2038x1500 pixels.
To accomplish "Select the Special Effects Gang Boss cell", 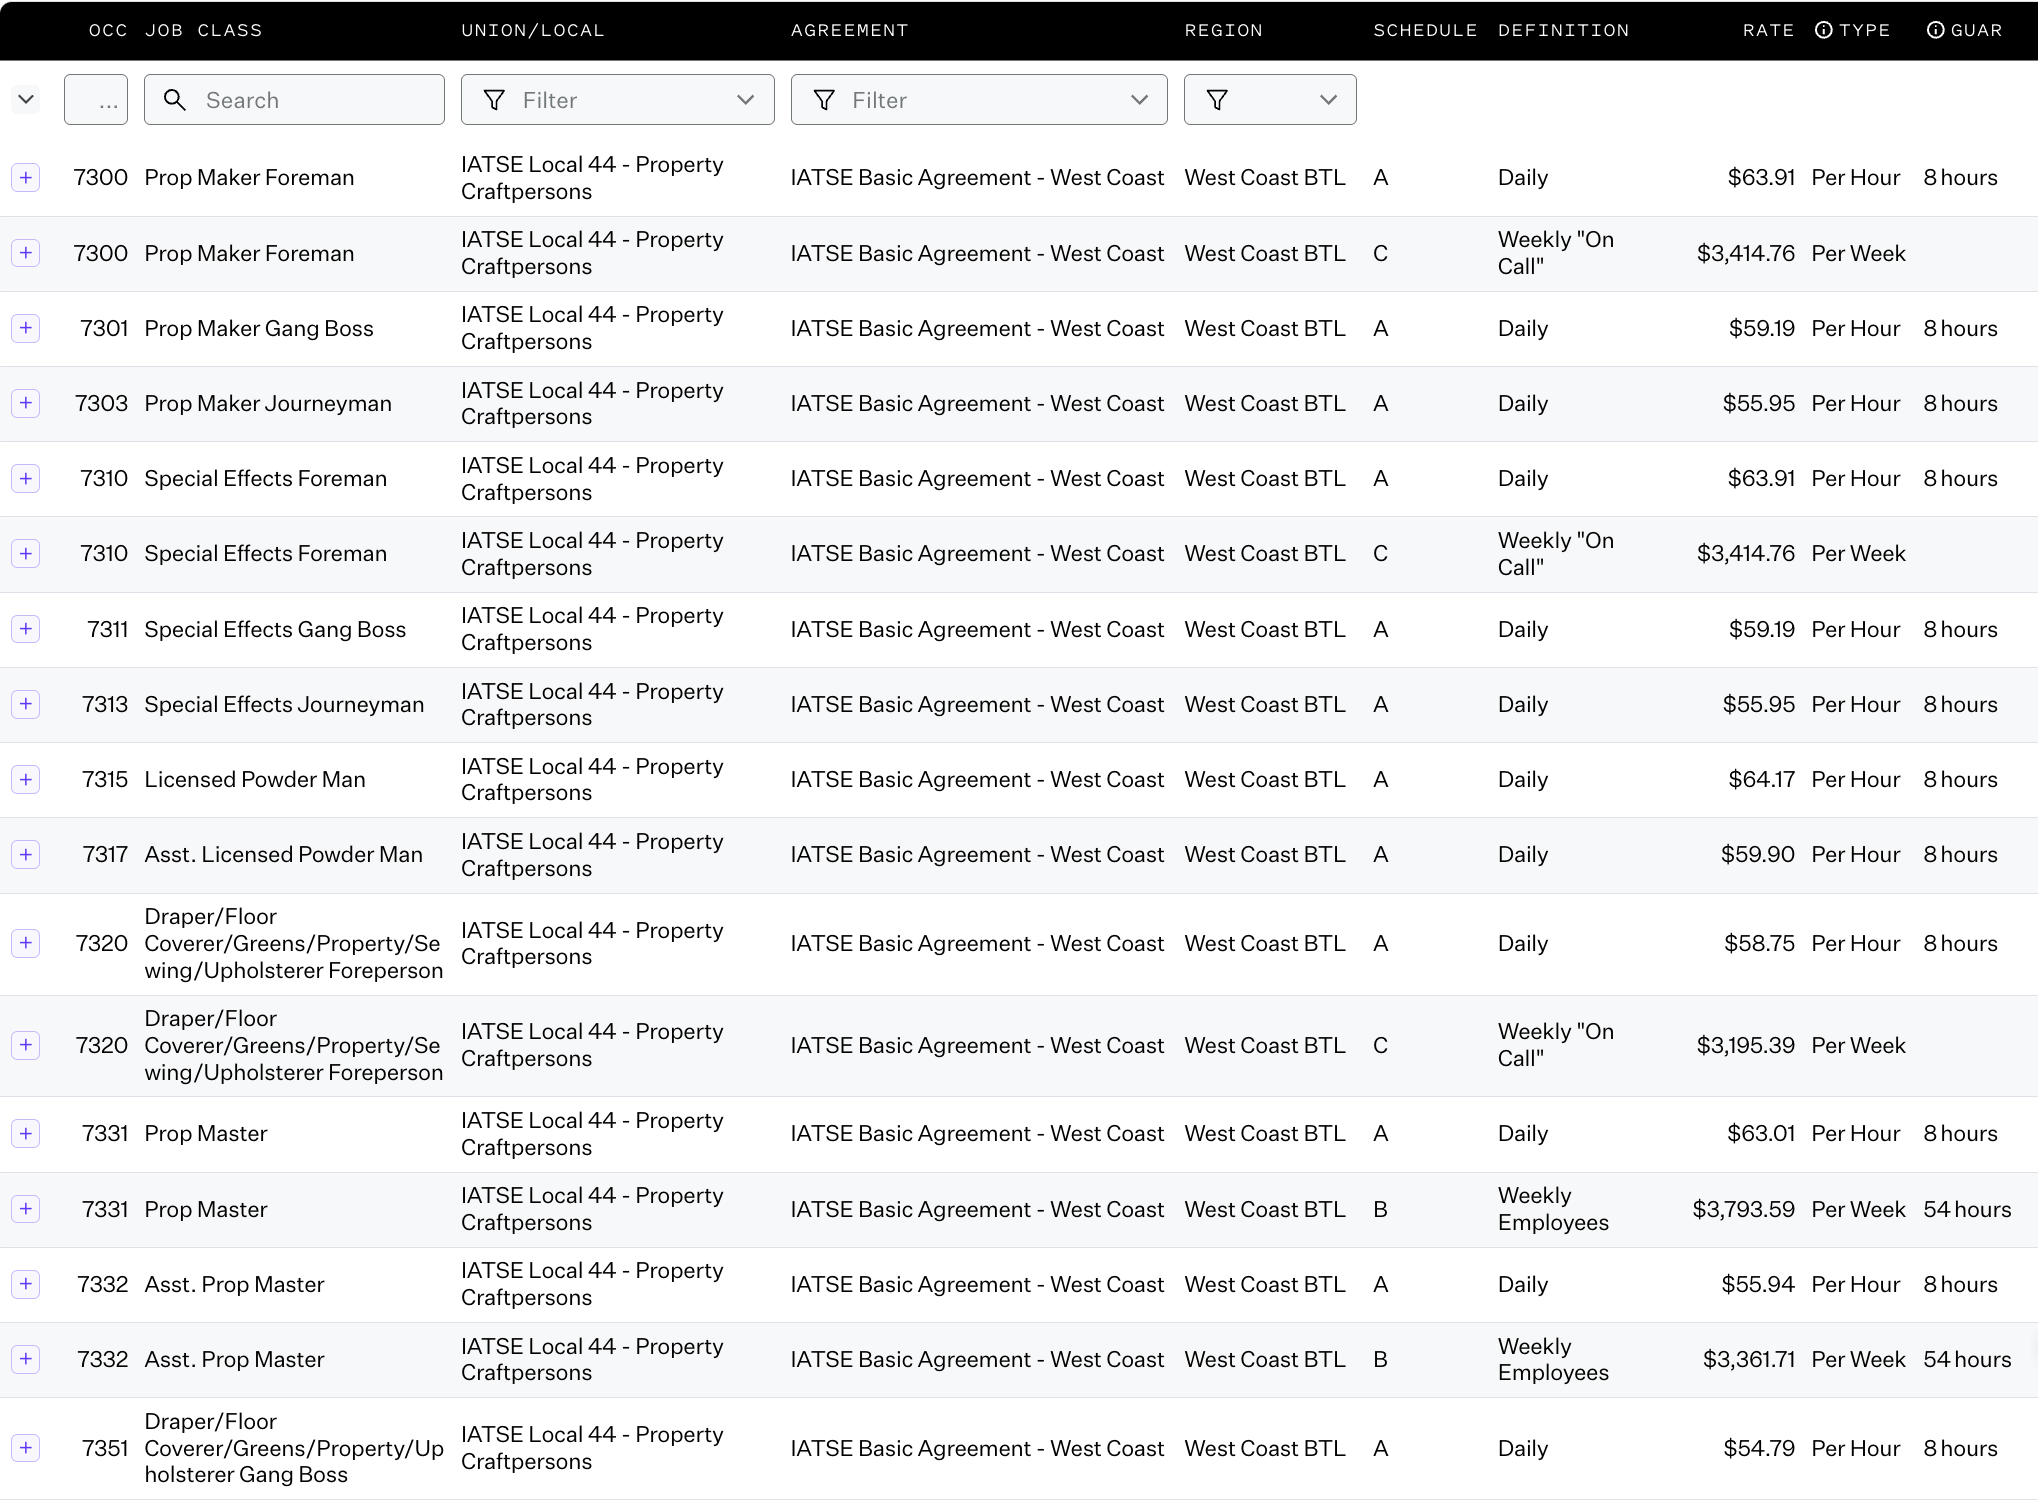I will pyautogui.click(x=275, y=629).
